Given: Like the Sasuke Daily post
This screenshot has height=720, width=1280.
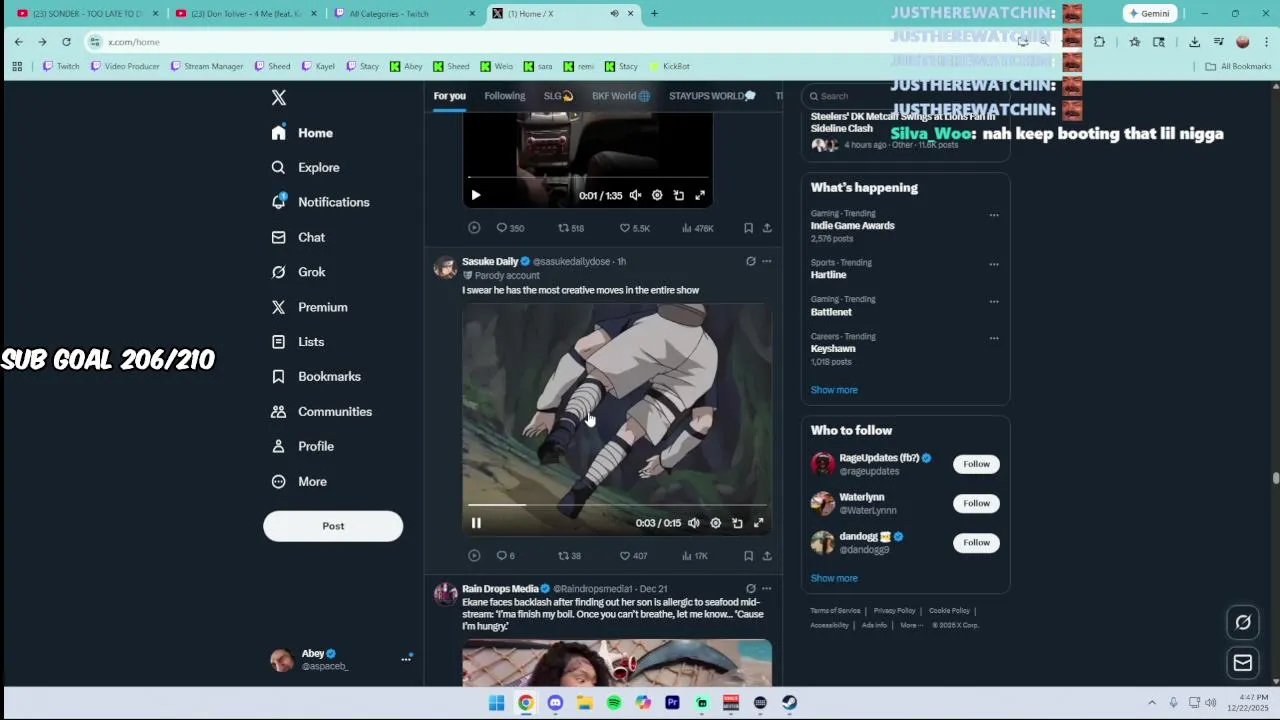Looking at the screenshot, I should pos(633,556).
